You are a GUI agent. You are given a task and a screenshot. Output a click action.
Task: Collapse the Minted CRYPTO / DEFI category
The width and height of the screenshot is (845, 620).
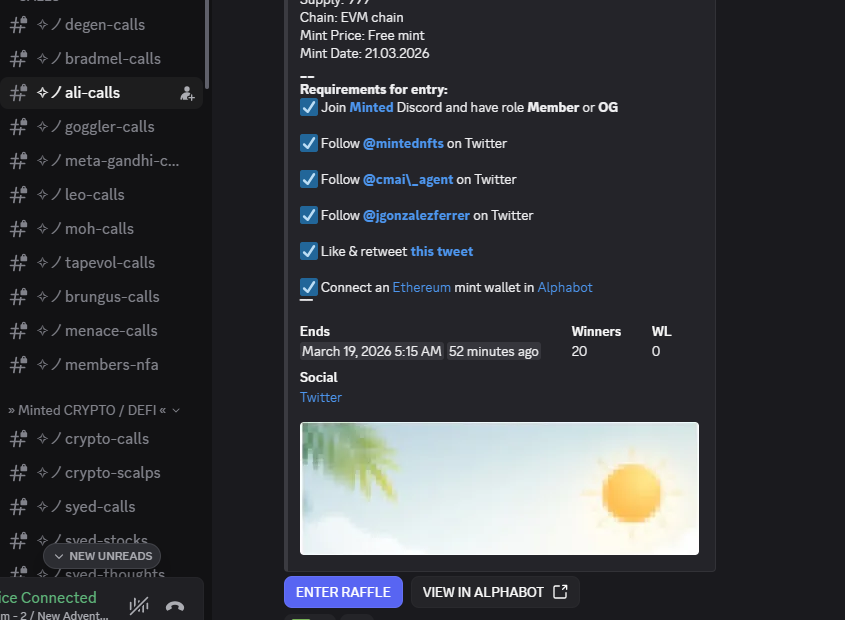[94, 410]
